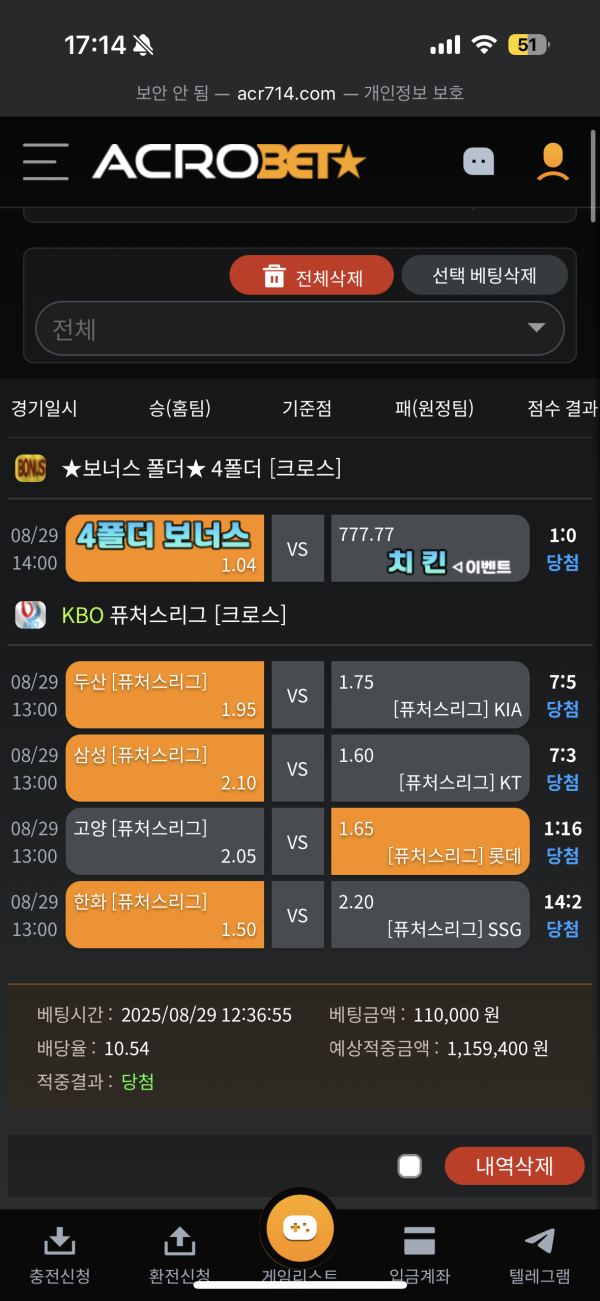
Task: Click the KBO league logo icon
Action: [x=30, y=615]
